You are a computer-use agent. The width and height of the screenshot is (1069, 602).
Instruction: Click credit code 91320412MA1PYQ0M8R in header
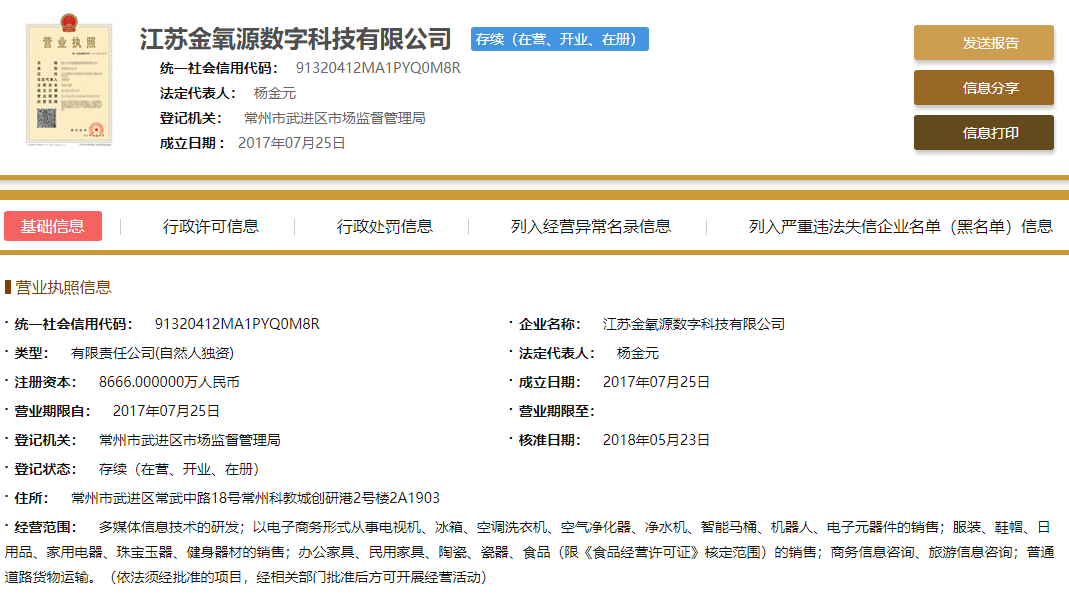[x=378, y=68]
